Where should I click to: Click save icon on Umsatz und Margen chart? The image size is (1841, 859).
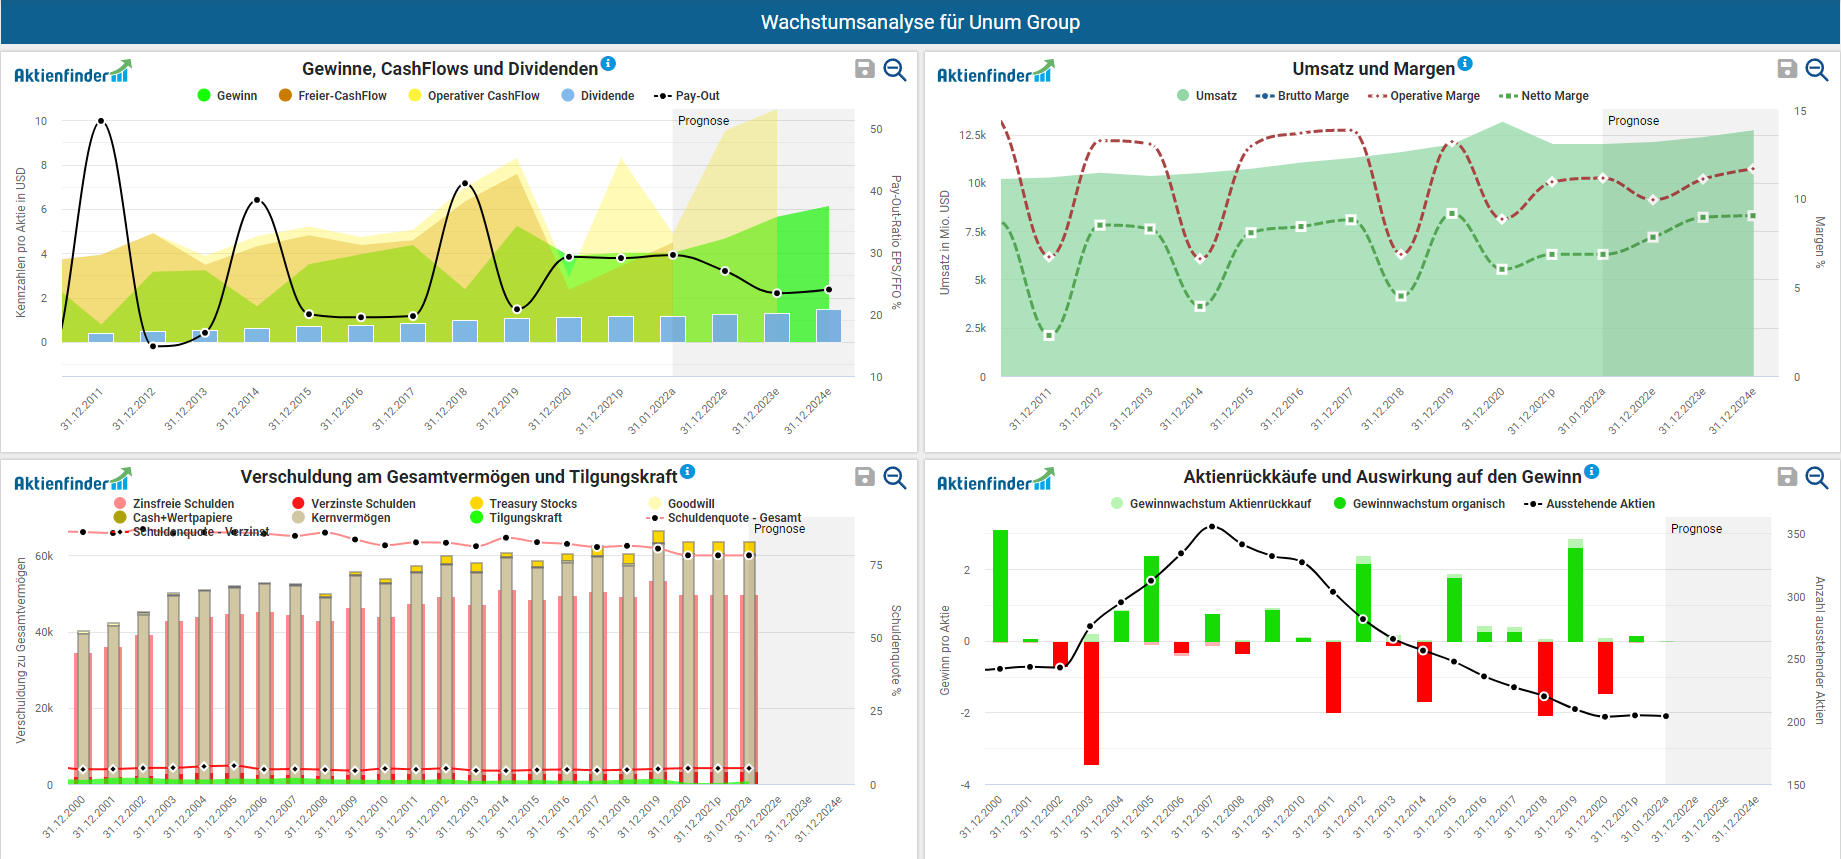[x=1787, y=69]
